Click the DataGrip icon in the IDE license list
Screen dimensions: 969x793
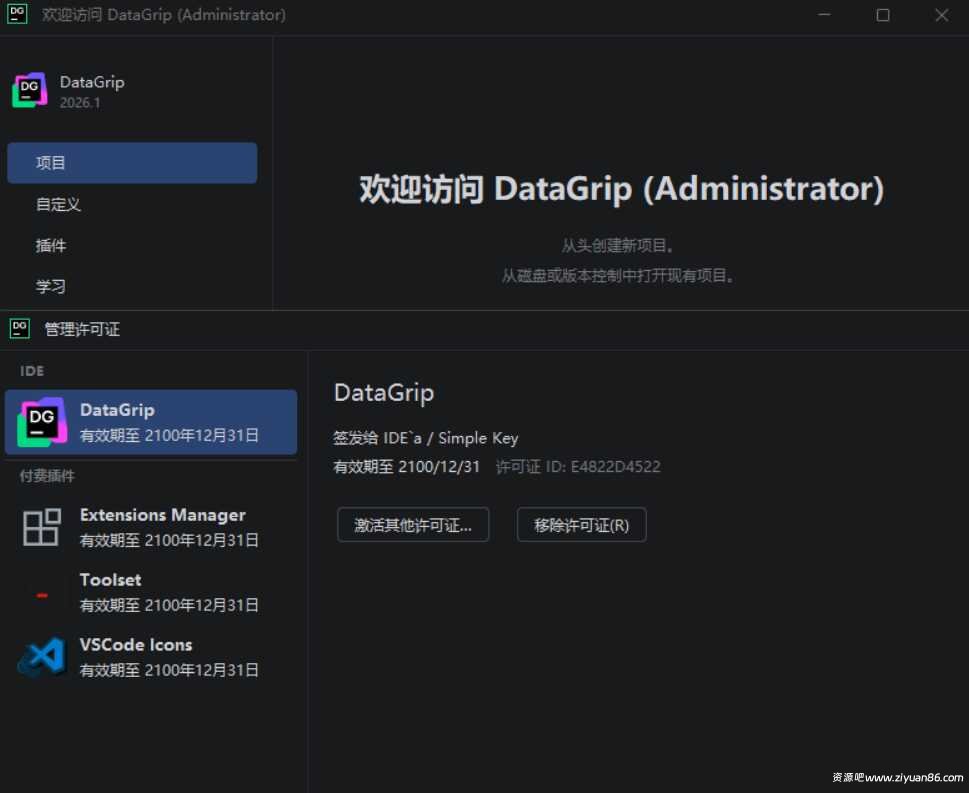pos(42,422)
